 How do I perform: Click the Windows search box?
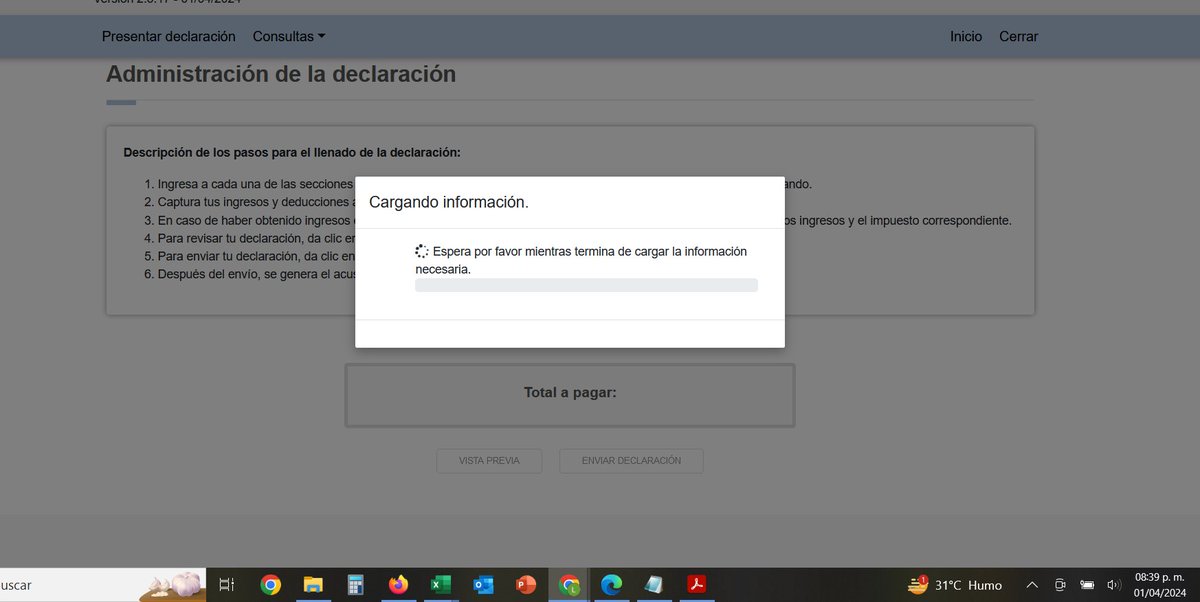103,585
